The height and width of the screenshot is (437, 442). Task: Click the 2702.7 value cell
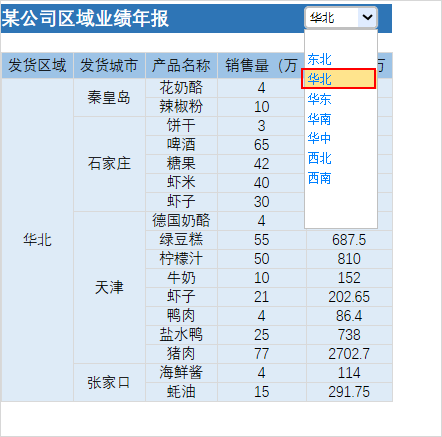click(x=349, y=354)
